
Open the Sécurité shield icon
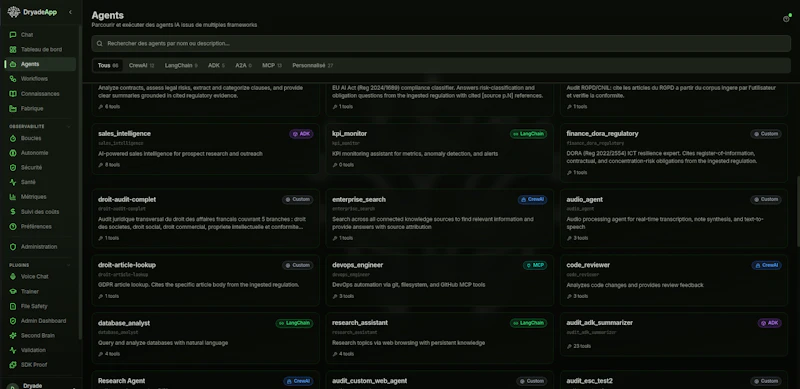tap(13, 167)
